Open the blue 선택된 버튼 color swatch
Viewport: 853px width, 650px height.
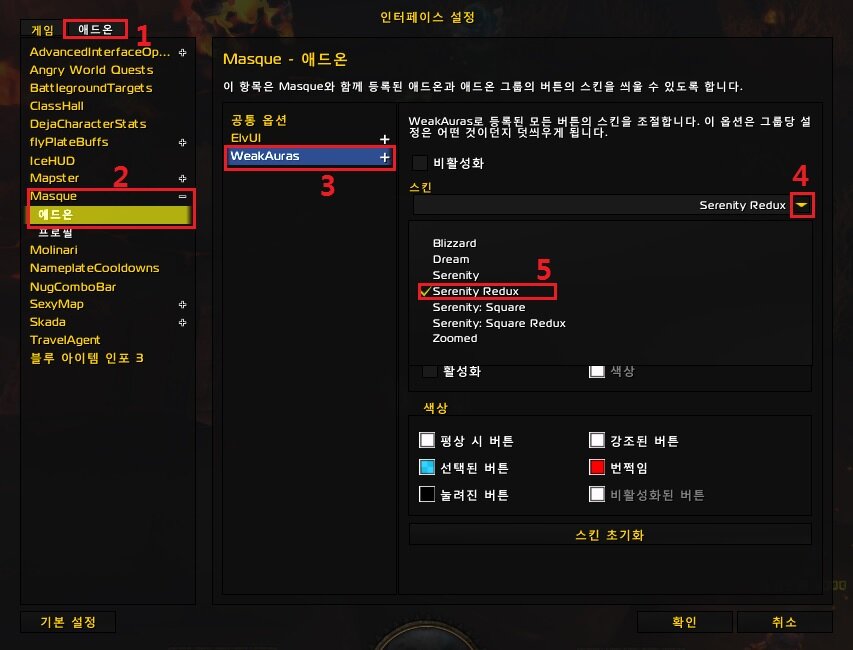click(427, 467)
